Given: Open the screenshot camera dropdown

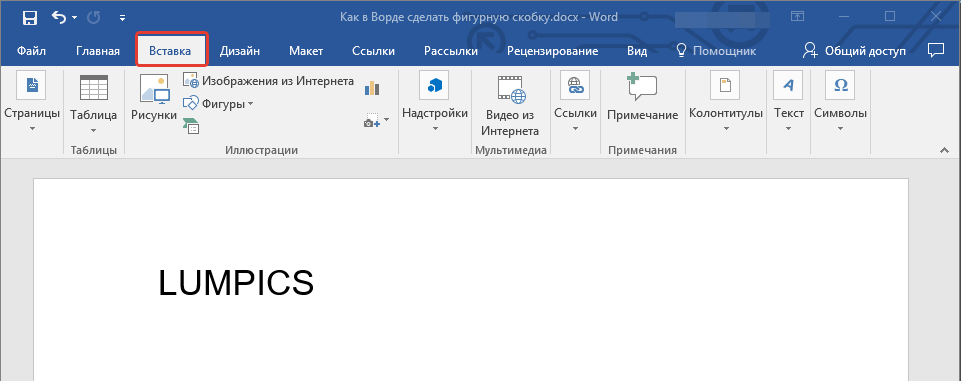Looking at the screenshot, I should coord(376,120).
